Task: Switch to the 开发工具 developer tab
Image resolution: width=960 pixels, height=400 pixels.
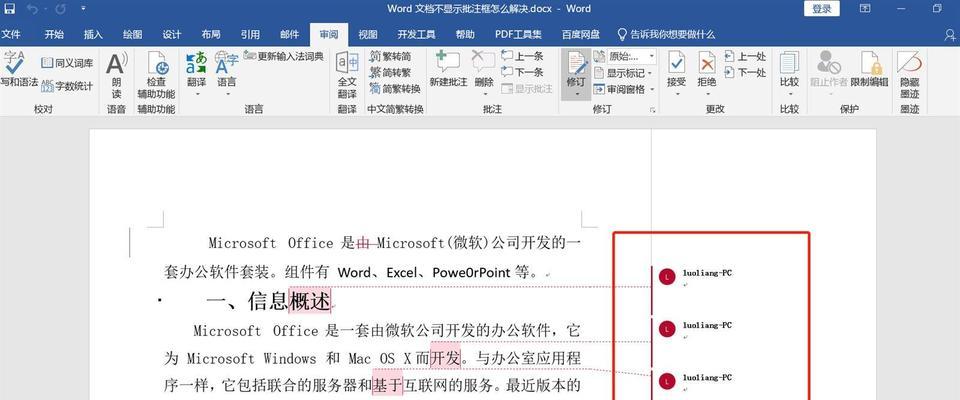Action: [x=416, y=34]
